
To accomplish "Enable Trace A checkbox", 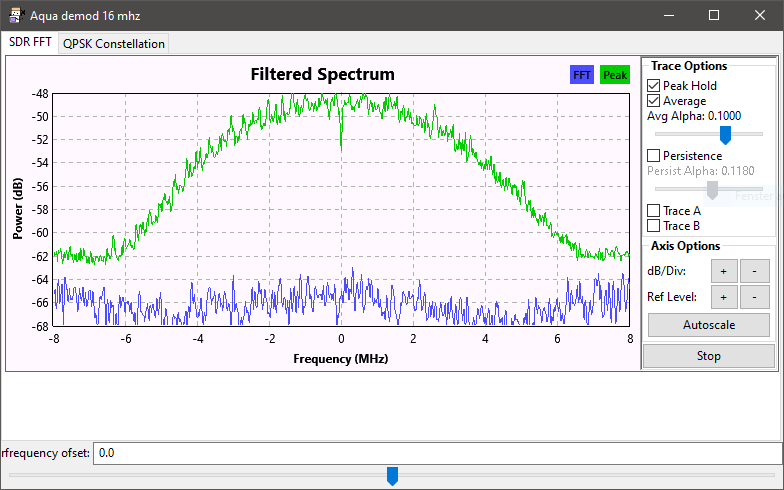I will pyautogui.click(x=654, y=211).
